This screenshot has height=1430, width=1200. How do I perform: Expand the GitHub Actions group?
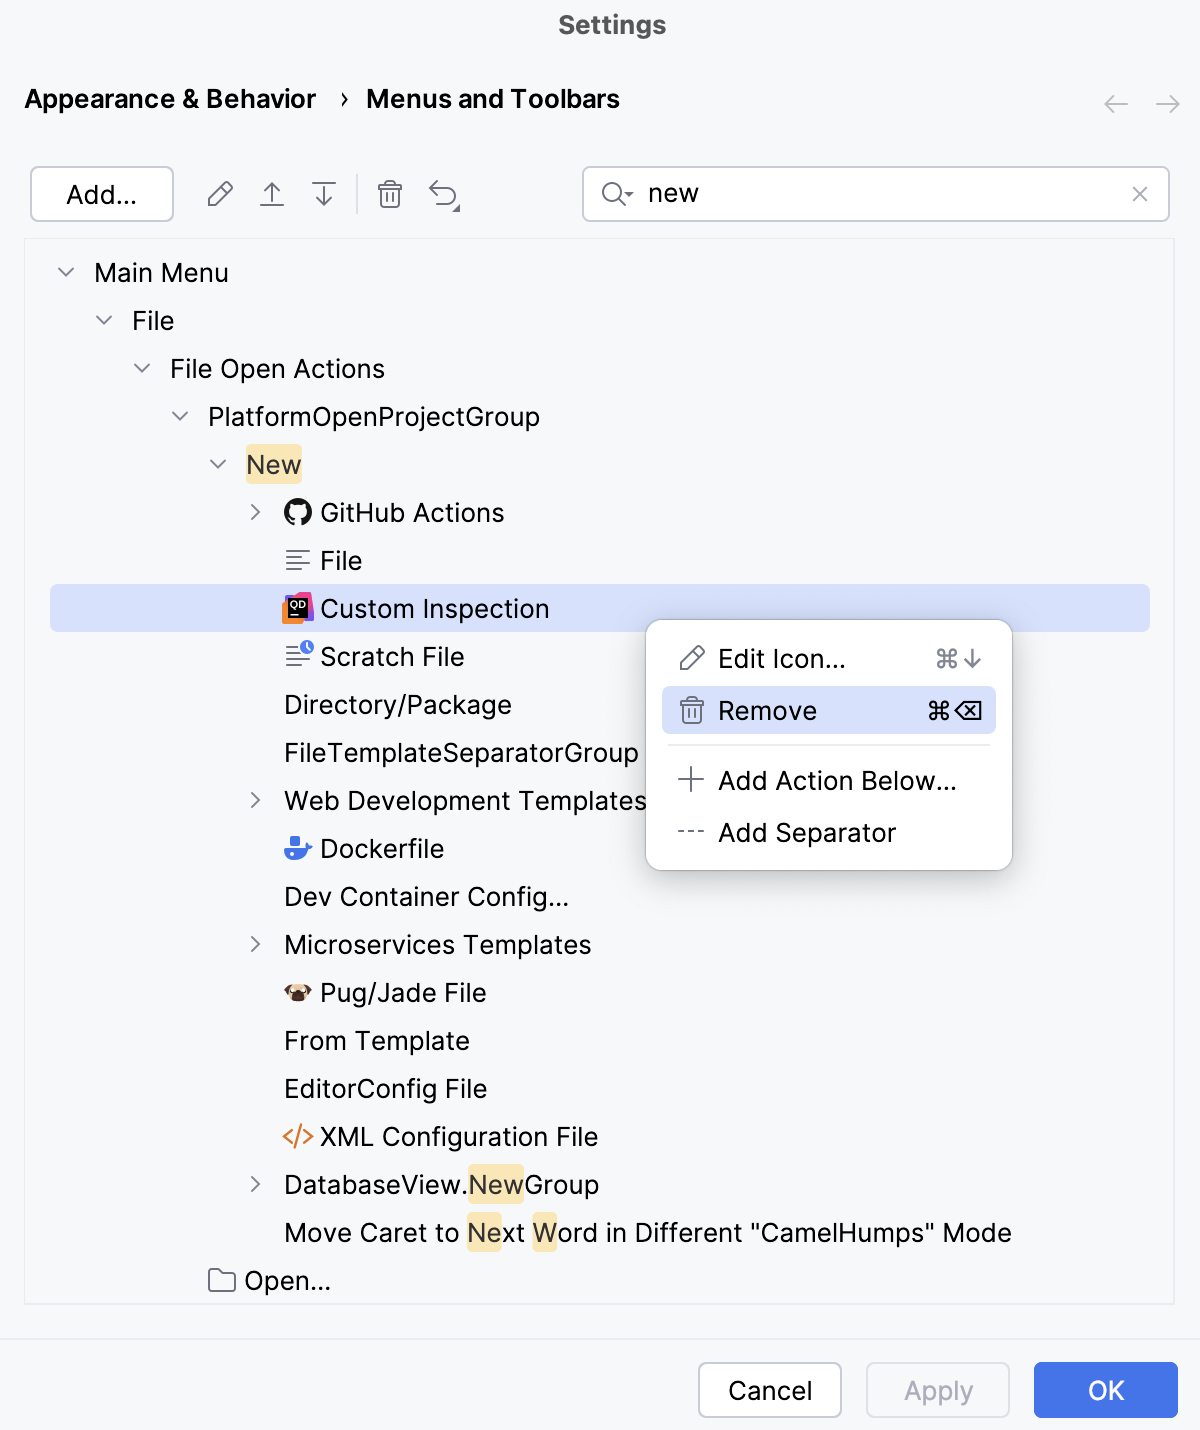click(x=256, y=513)
